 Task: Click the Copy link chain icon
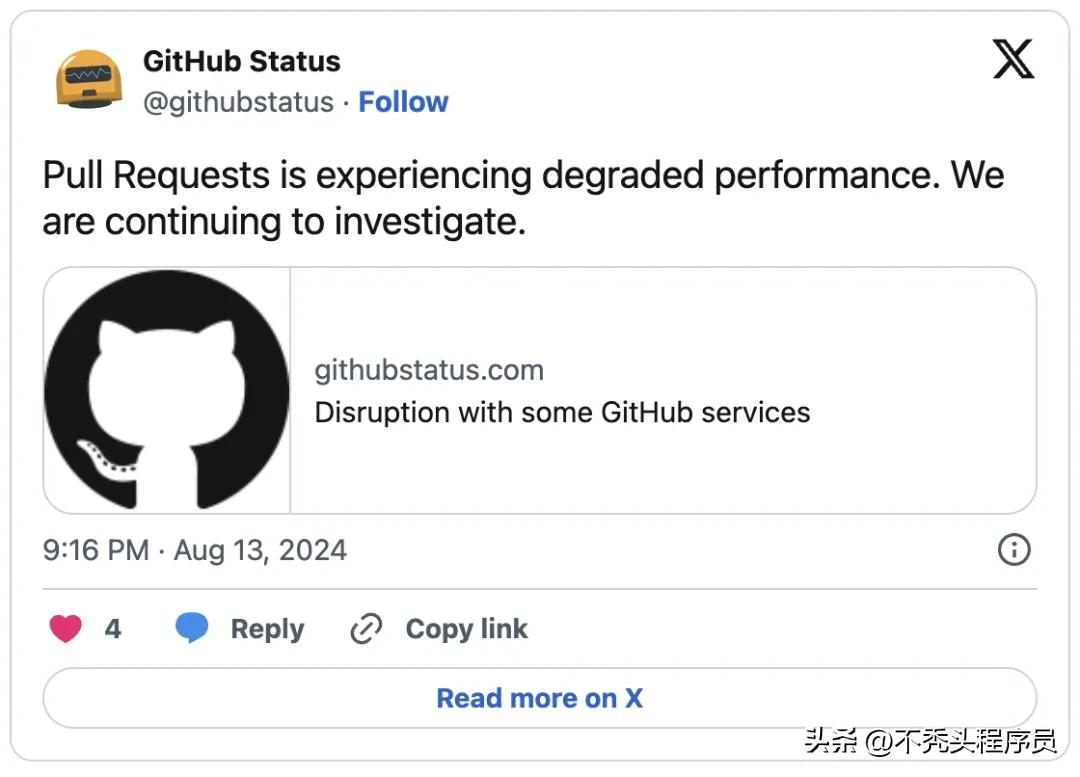[366, 628]
